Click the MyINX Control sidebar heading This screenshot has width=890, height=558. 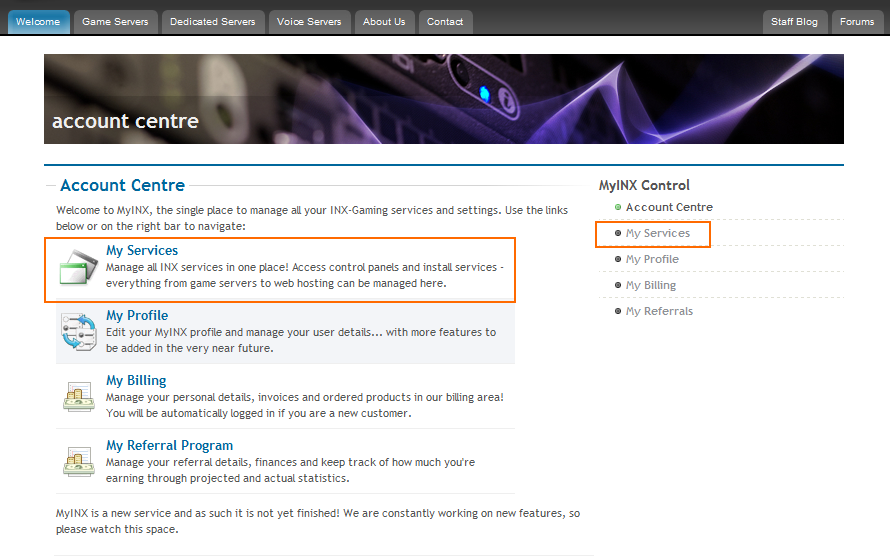click(x=644, y=186)
